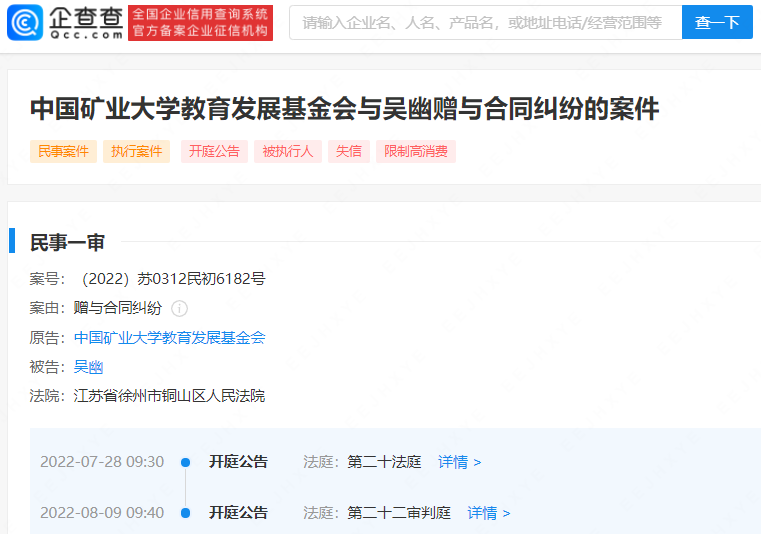The width and height of the screenshot is (761, 534).
Task: Select the 执行案件 tag
Action: 136,151
